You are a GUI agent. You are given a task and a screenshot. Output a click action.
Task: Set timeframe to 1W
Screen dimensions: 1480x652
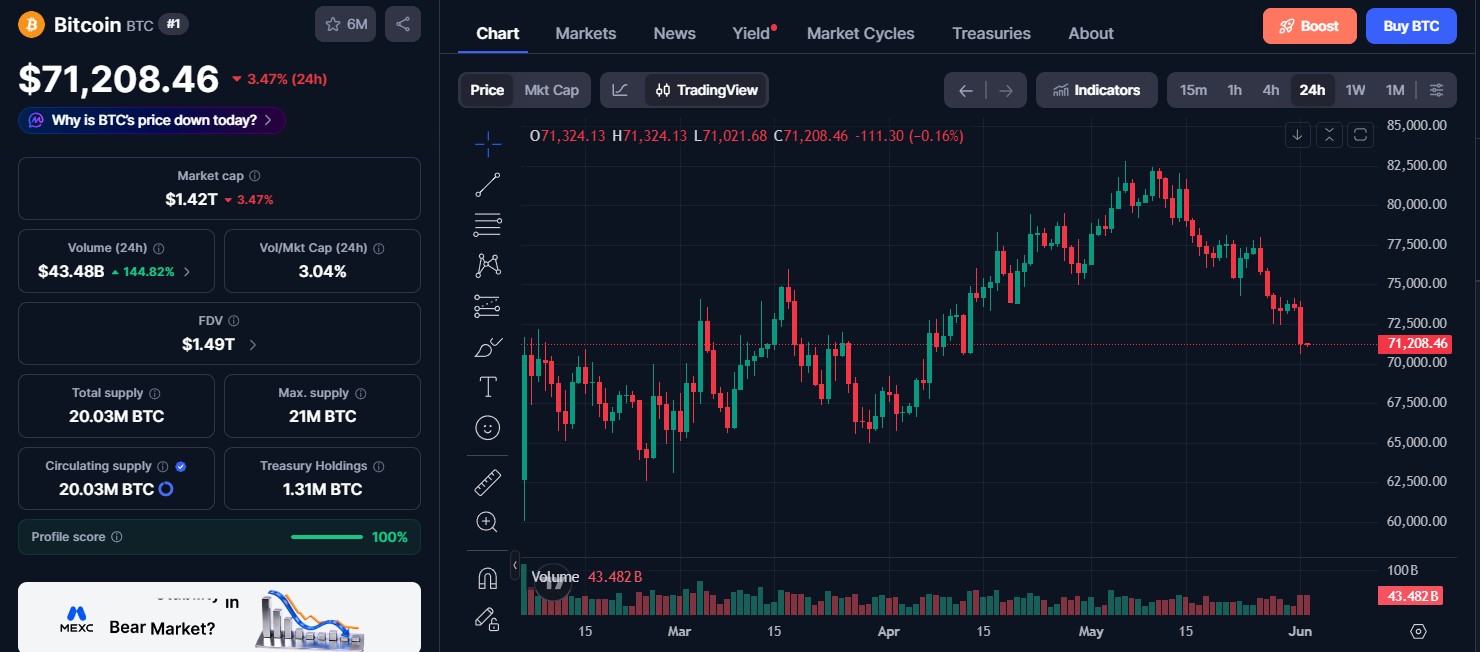tap(1355, 90)
